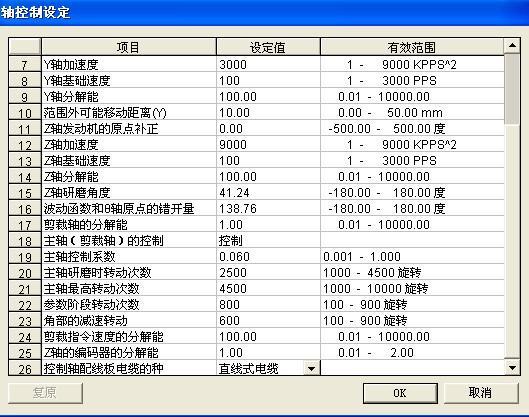Viewport: 529px width, 417px height.
Task: Select row header number 14
Action: pyautogui.click(x=25, y=177)
